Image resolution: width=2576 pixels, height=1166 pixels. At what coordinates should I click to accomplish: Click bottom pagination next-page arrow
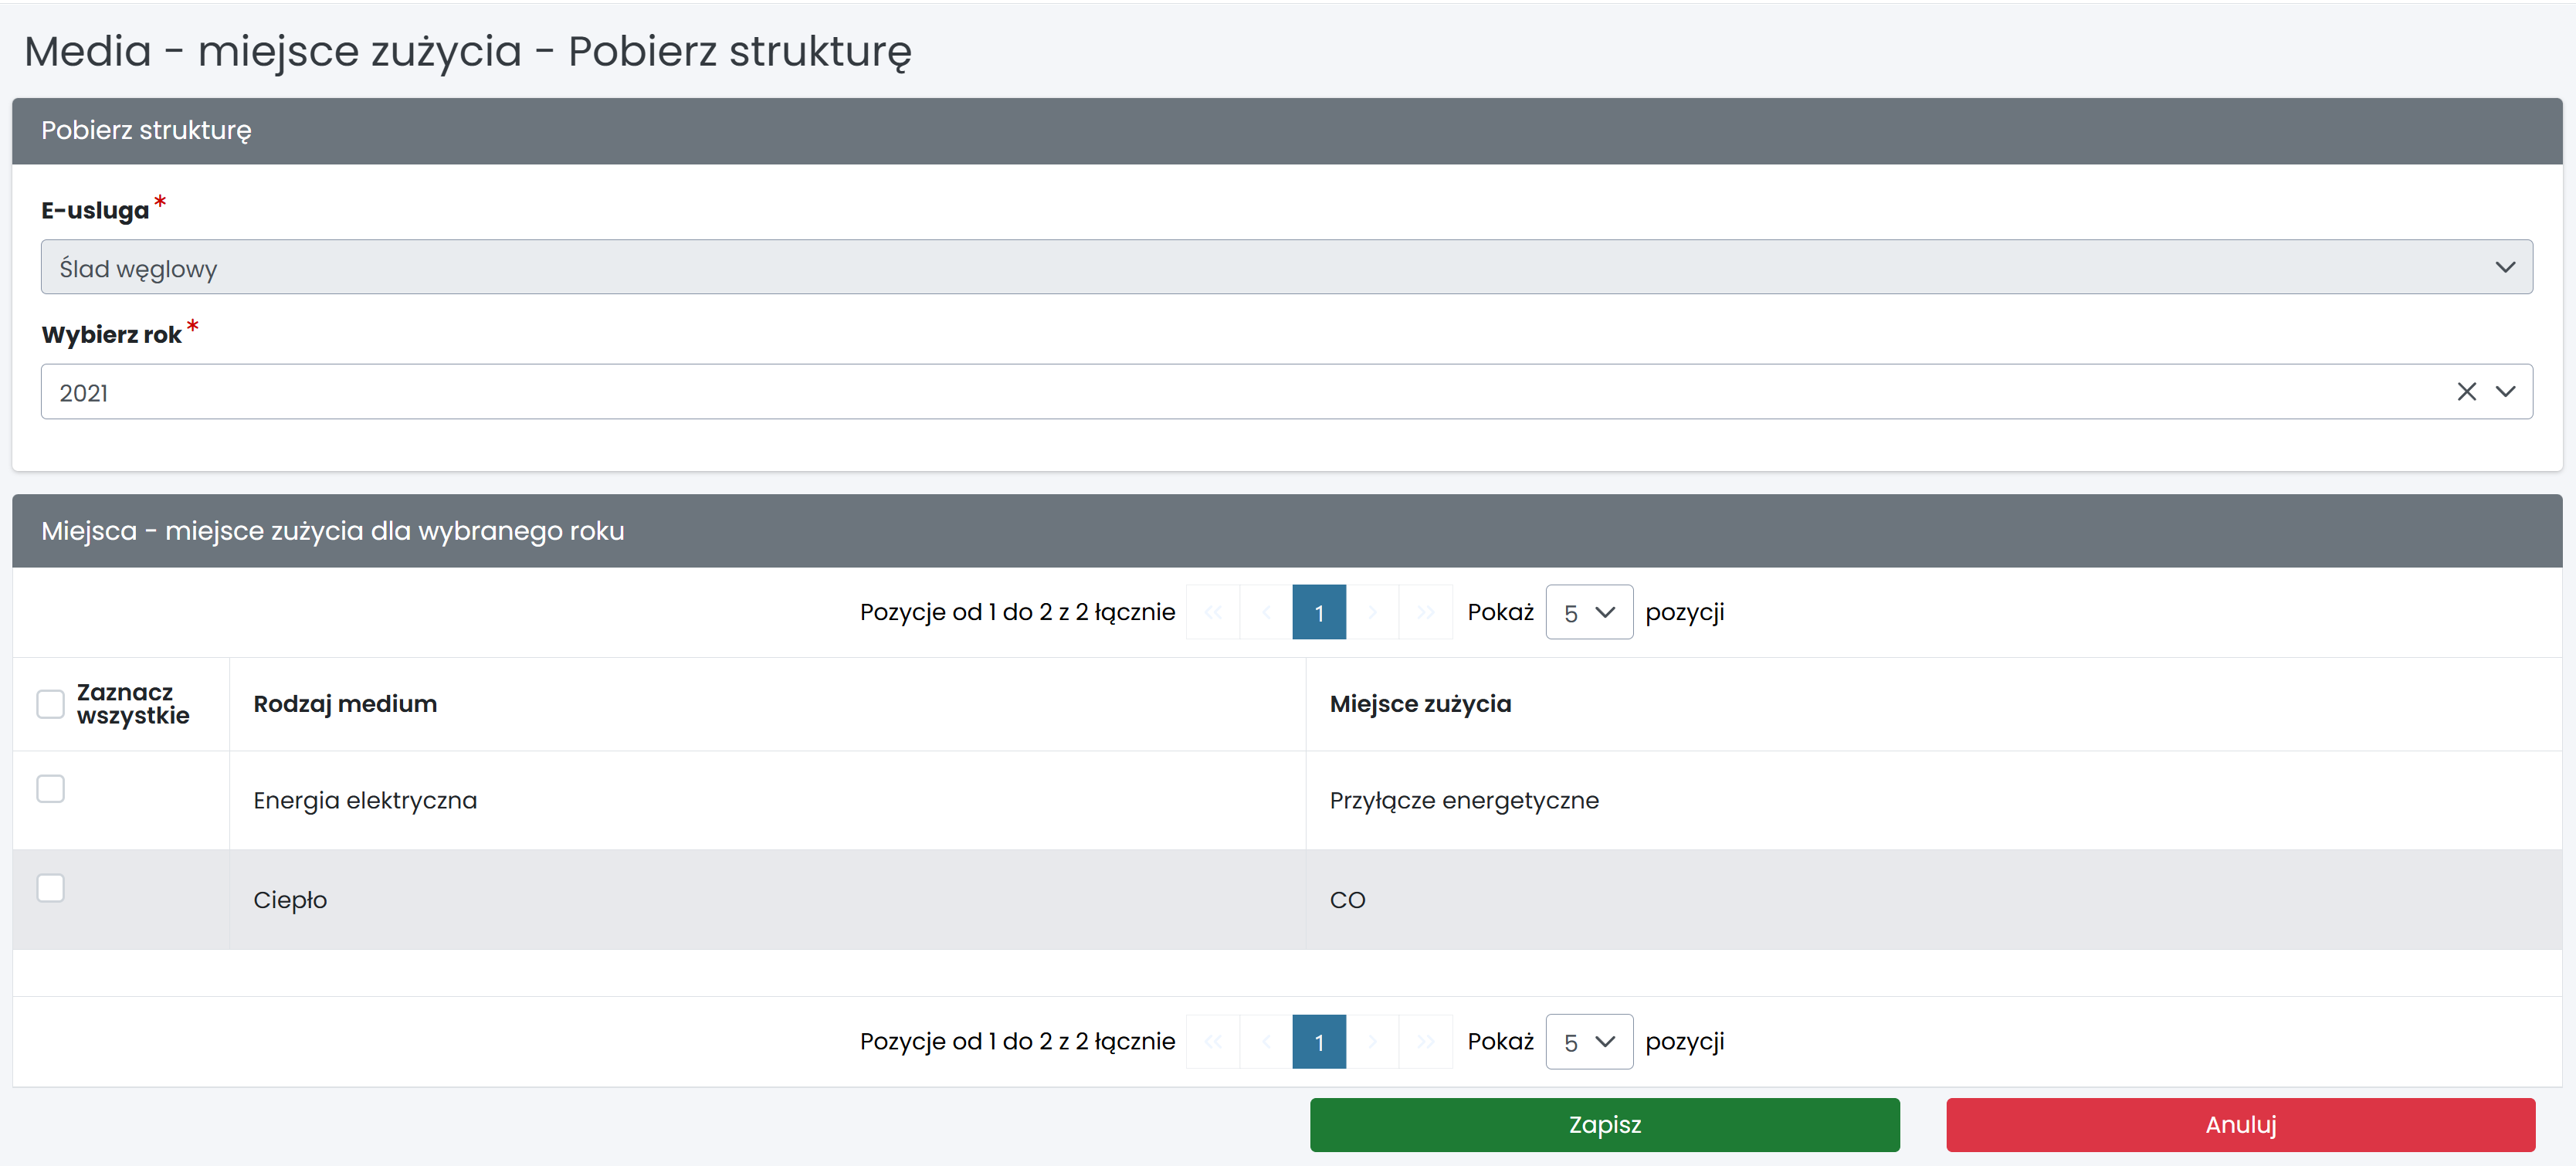point(1372,1042)
